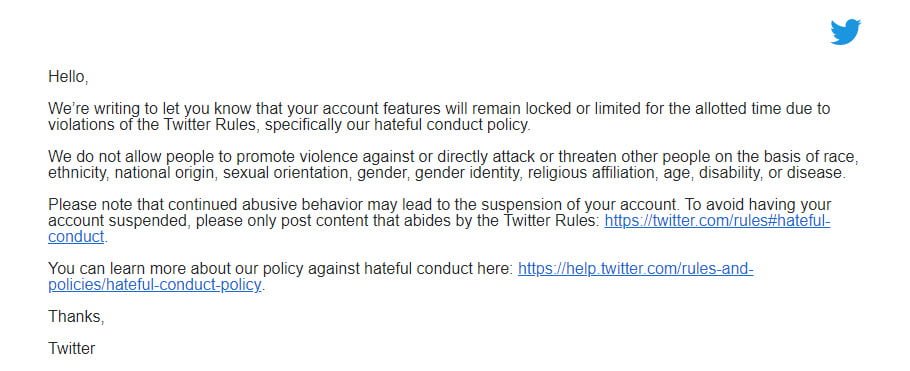The height and width of the screenshot is (371, 910).
Task: Click the 'Thanks,' closing line
Action: pyautogui.click(x=76, y=316)
